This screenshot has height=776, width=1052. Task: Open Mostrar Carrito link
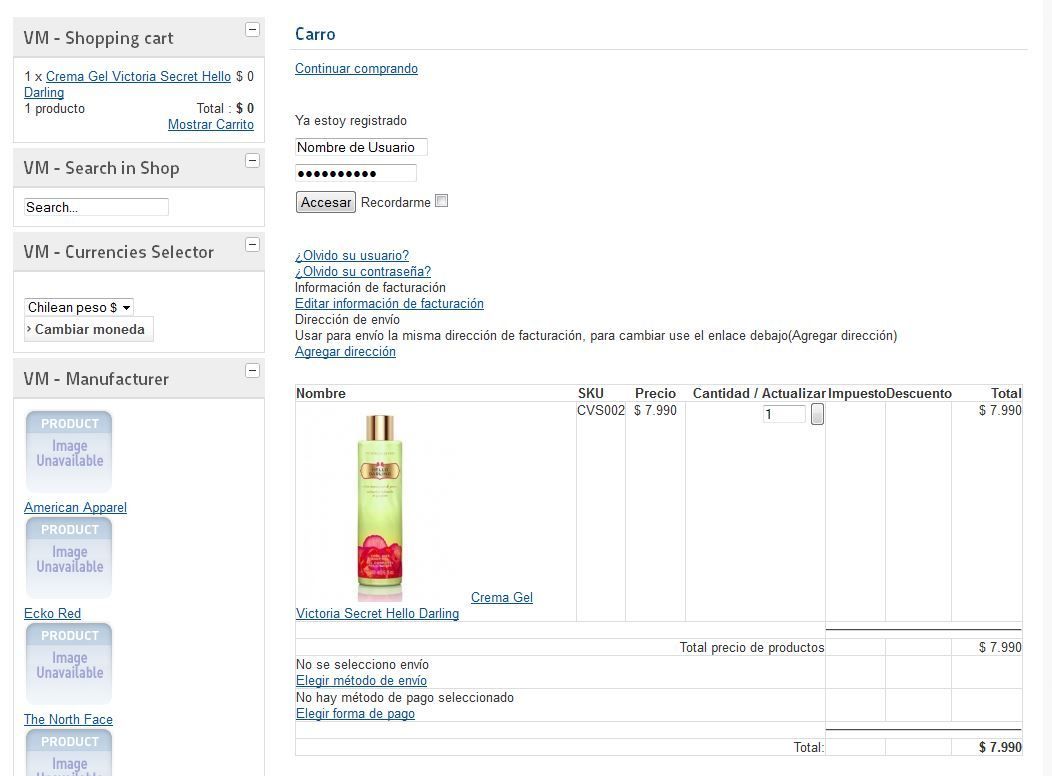pyautogui.click(x=211, y=125)
